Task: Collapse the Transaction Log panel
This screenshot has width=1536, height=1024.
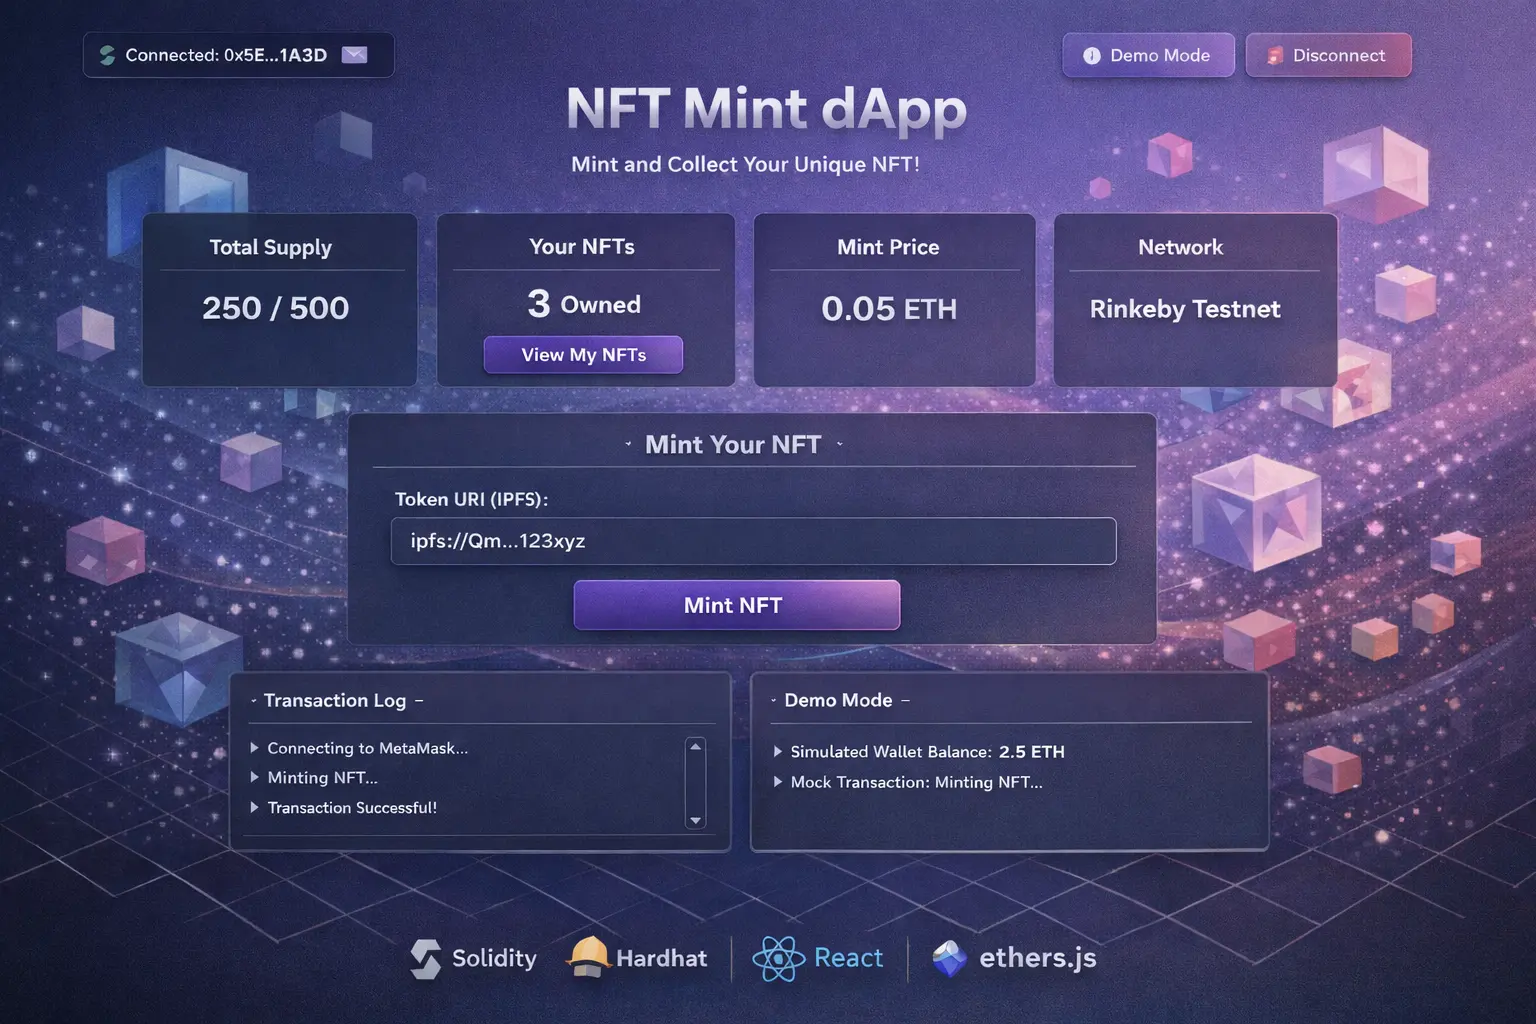Action: pos(422,700)
